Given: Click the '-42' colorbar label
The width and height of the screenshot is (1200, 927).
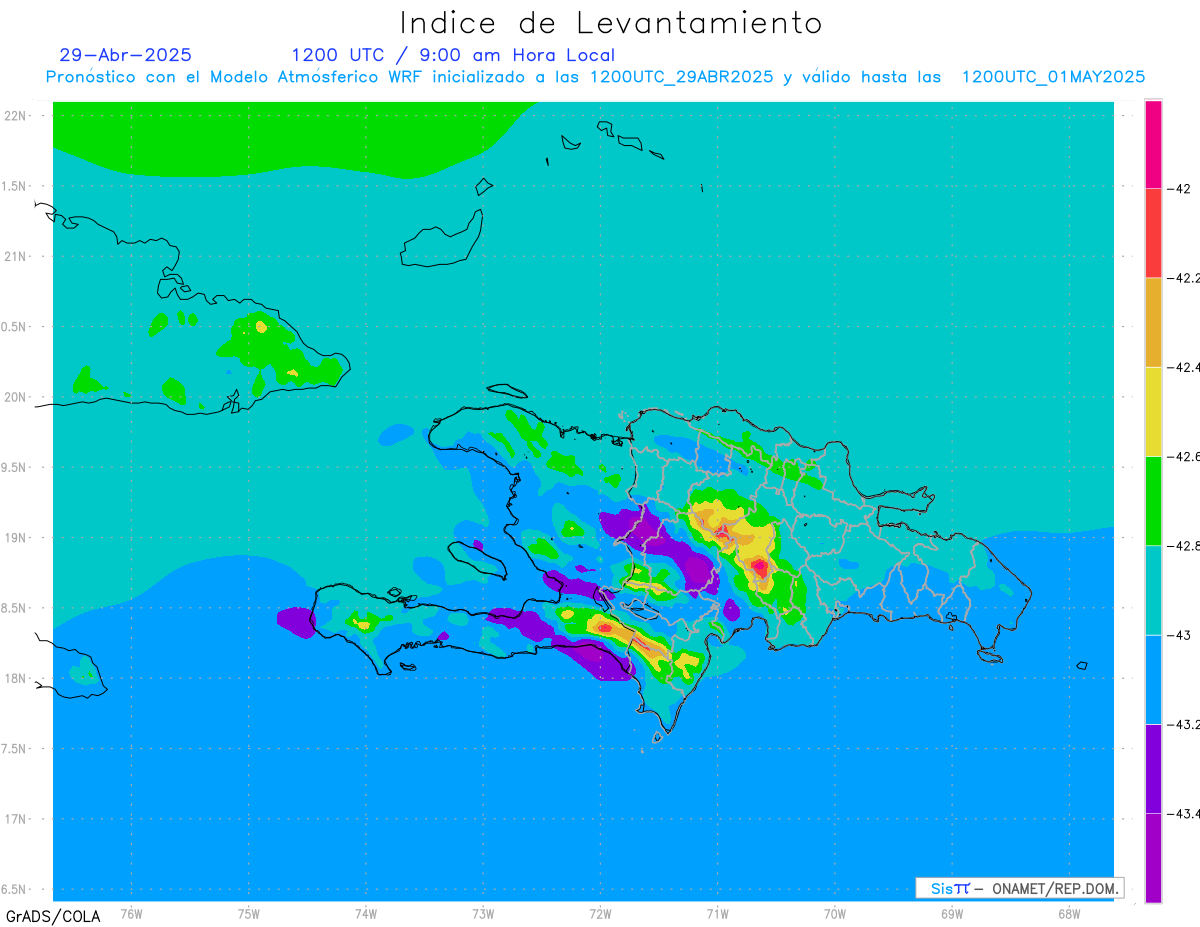Looking at the screenshot, I should pos(1178,188).
